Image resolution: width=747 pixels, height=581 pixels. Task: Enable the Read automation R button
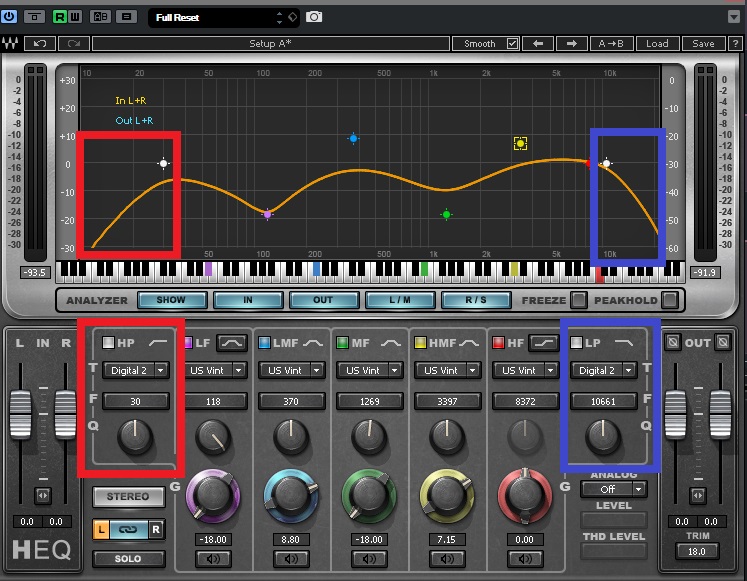pos(60,17)
